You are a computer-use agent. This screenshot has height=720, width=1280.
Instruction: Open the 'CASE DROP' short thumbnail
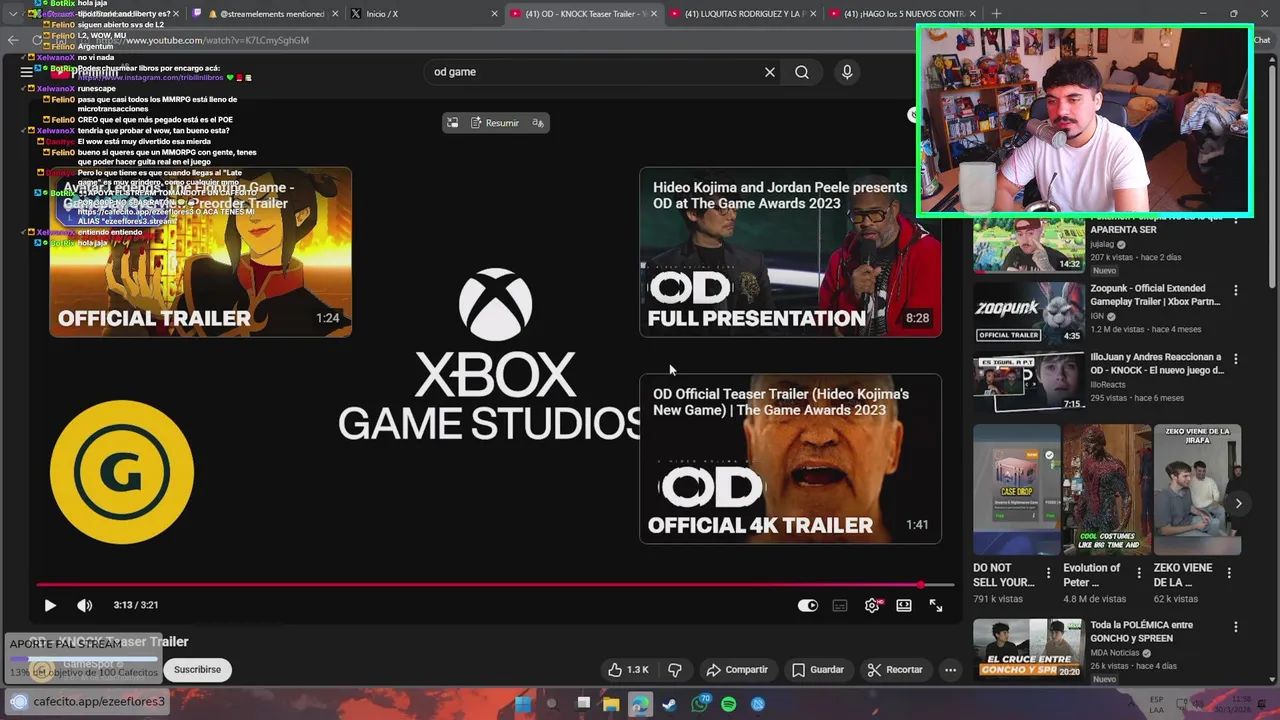pyautogui.click(x=1017, y=489)
